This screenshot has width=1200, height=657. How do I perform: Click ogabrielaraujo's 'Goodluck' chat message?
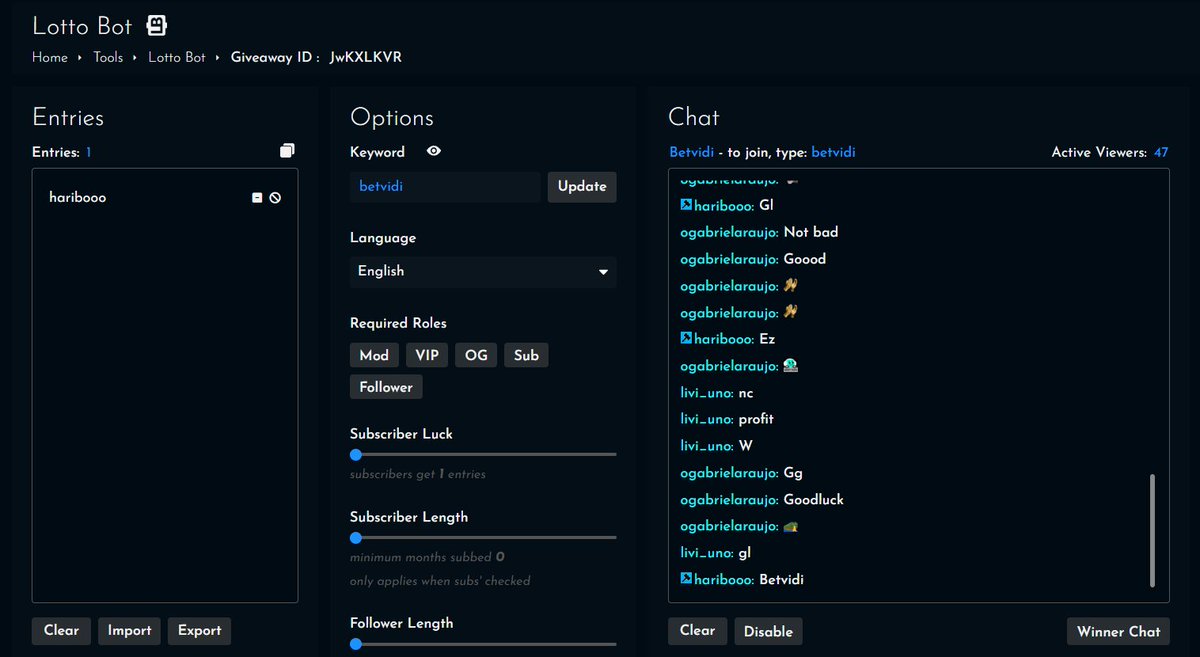pyautogui.click(x=814, y=499)
